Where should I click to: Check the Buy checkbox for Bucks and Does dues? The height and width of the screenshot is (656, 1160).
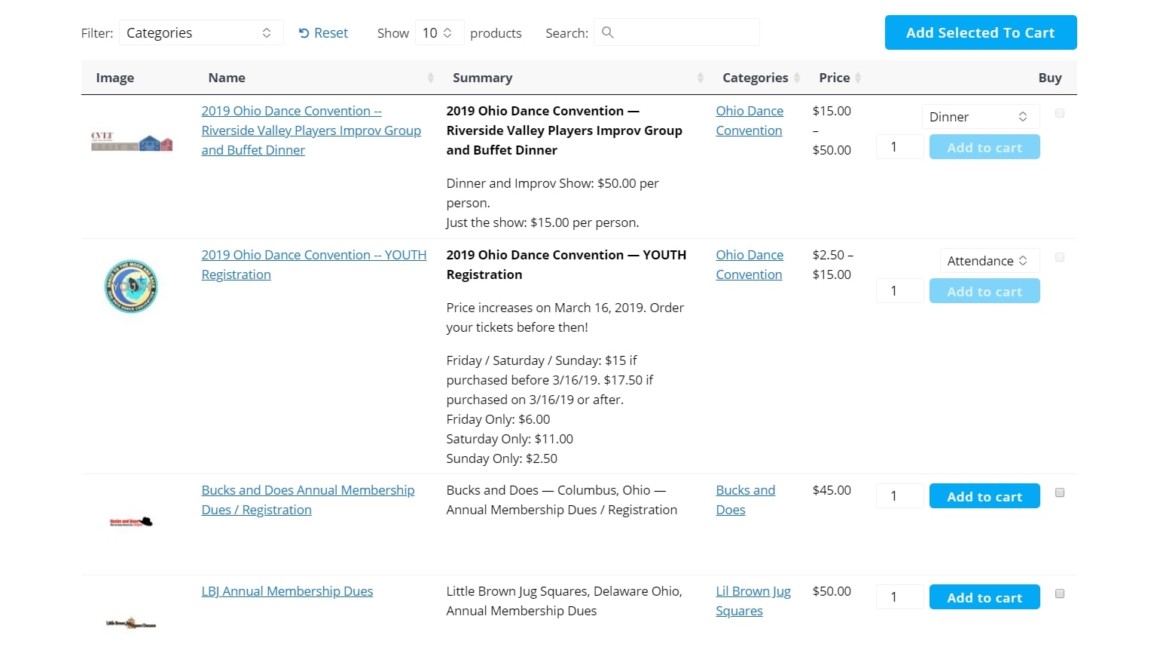[x=1059, y=492]
